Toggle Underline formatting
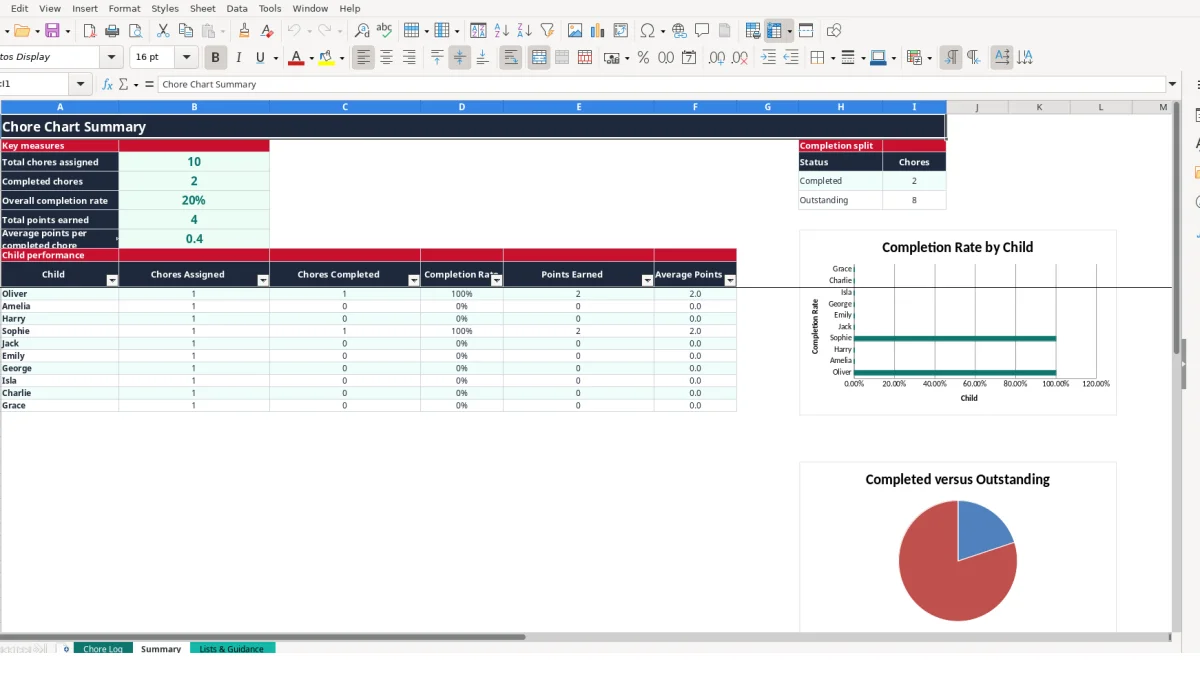 (x=261, y=58)
